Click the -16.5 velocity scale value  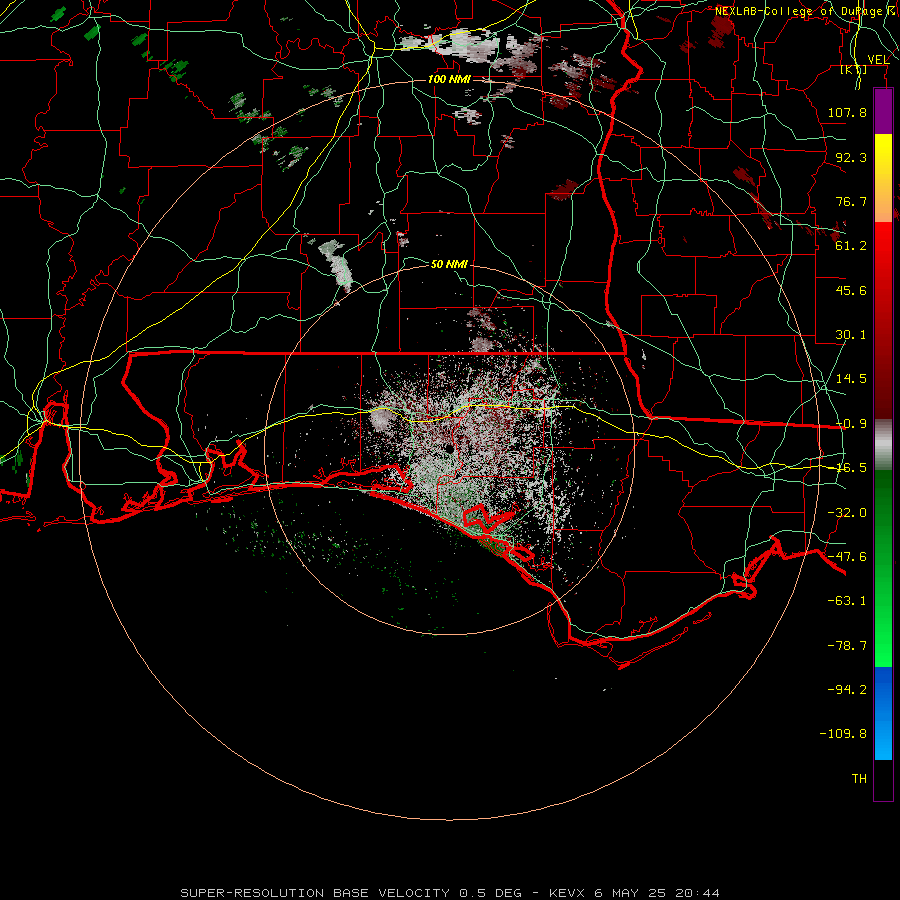pyautogui.click(x=851, y=468)
